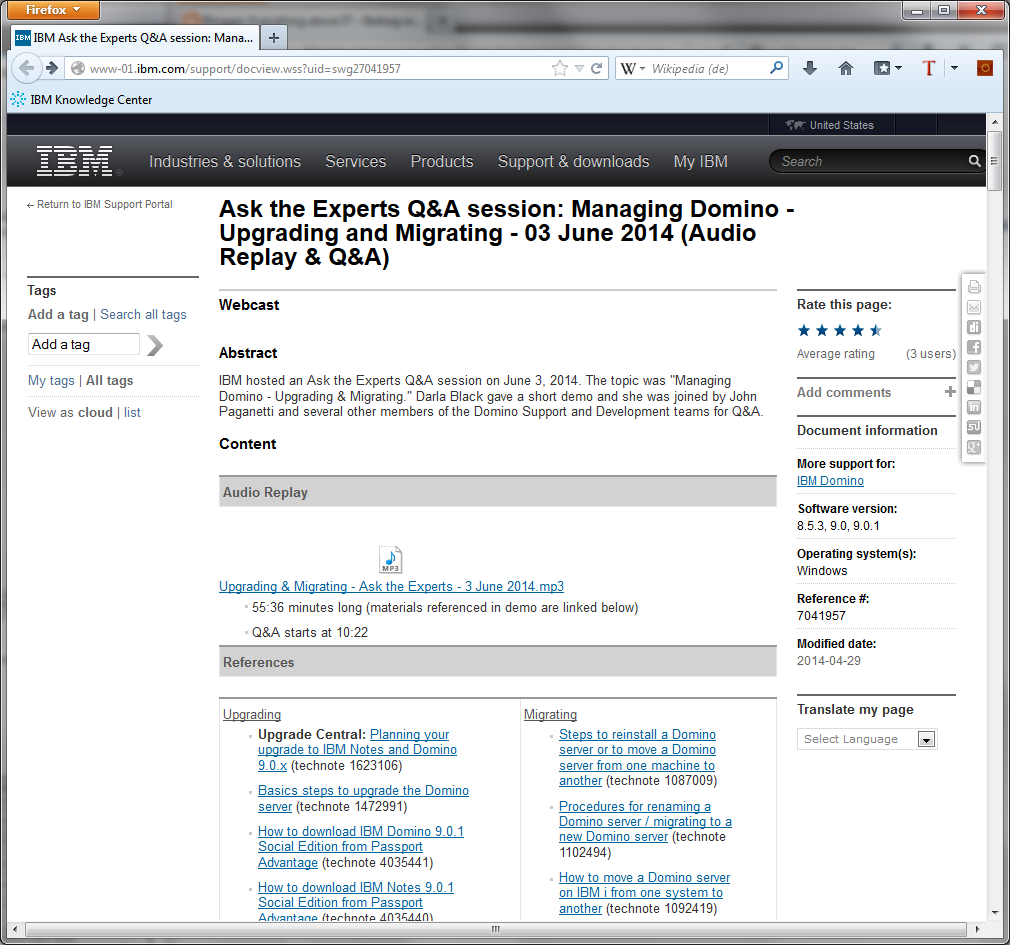Open the Select Language dropdown
The image size is (1010, 945).
(867, 740)
